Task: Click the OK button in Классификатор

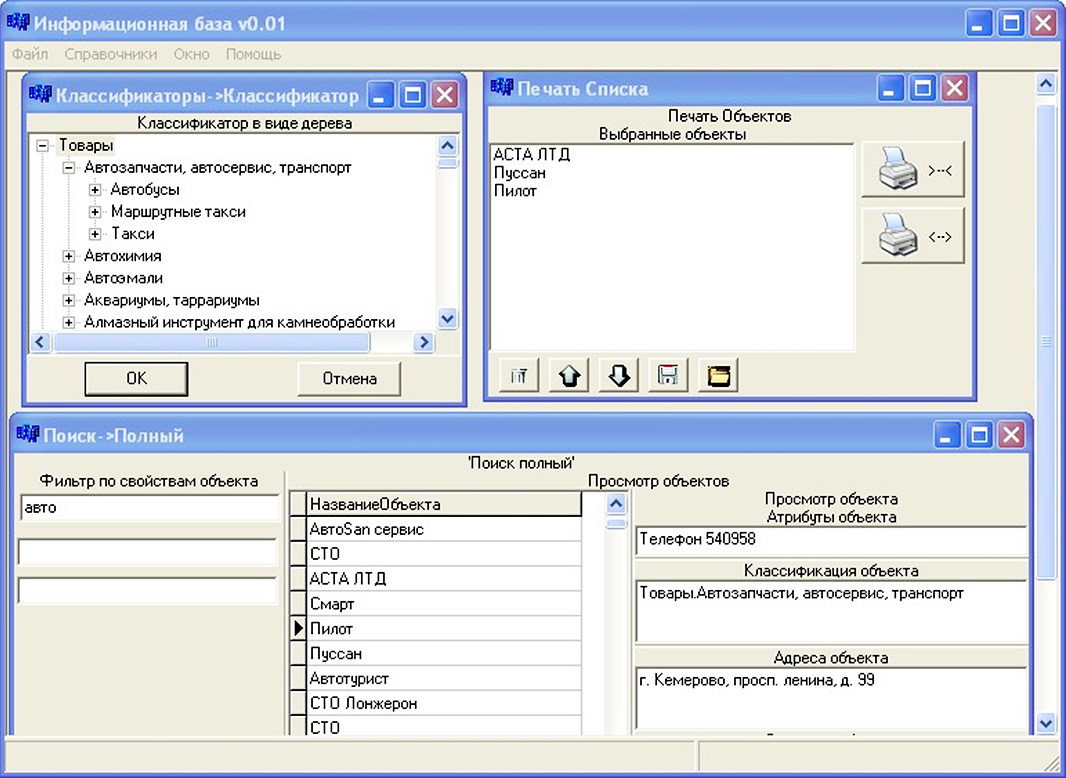Action: pyautogui.click(x=136, y=379)
